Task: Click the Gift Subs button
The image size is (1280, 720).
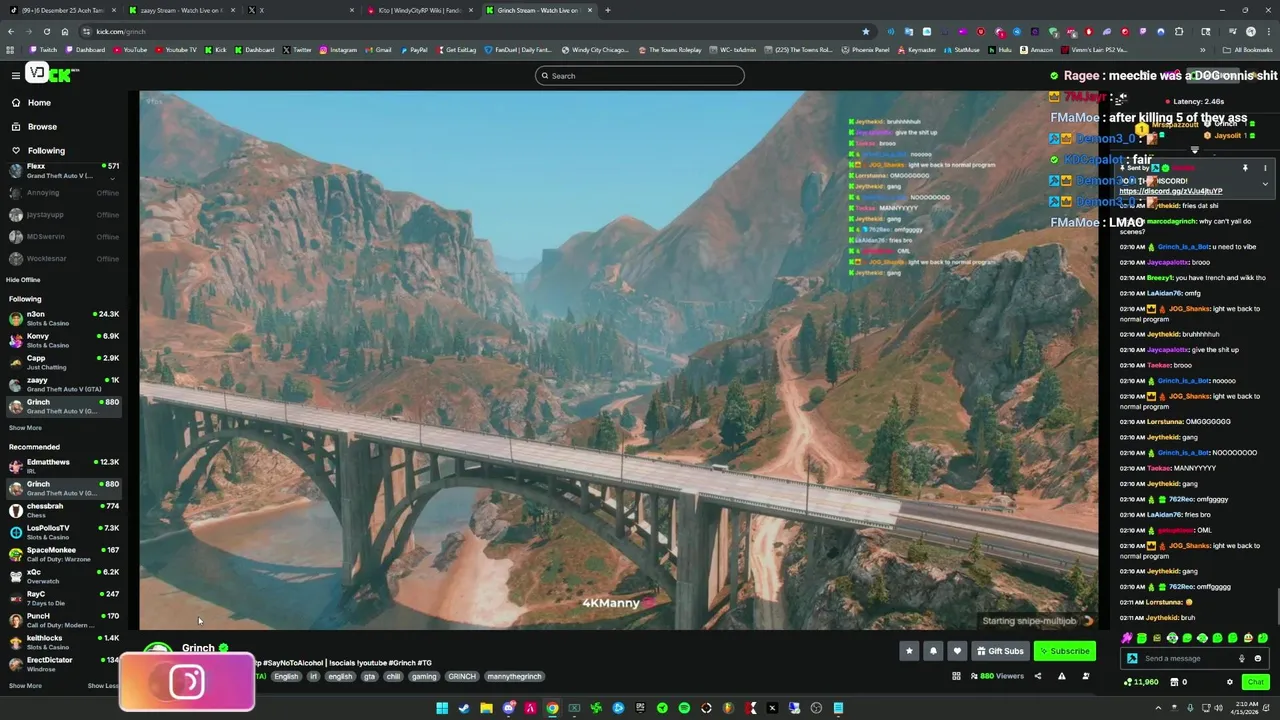Action: tap(1000, 651)
